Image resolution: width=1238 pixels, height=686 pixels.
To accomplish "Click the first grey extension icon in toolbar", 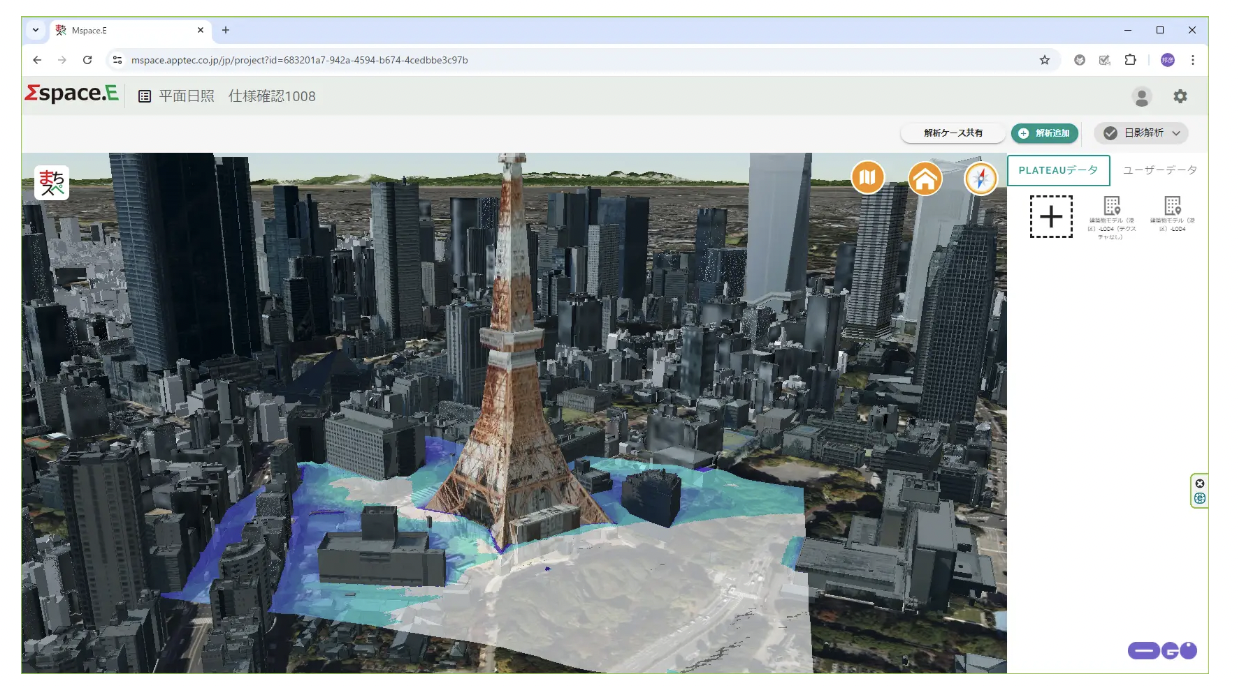I will click(x=1080, y=60).
